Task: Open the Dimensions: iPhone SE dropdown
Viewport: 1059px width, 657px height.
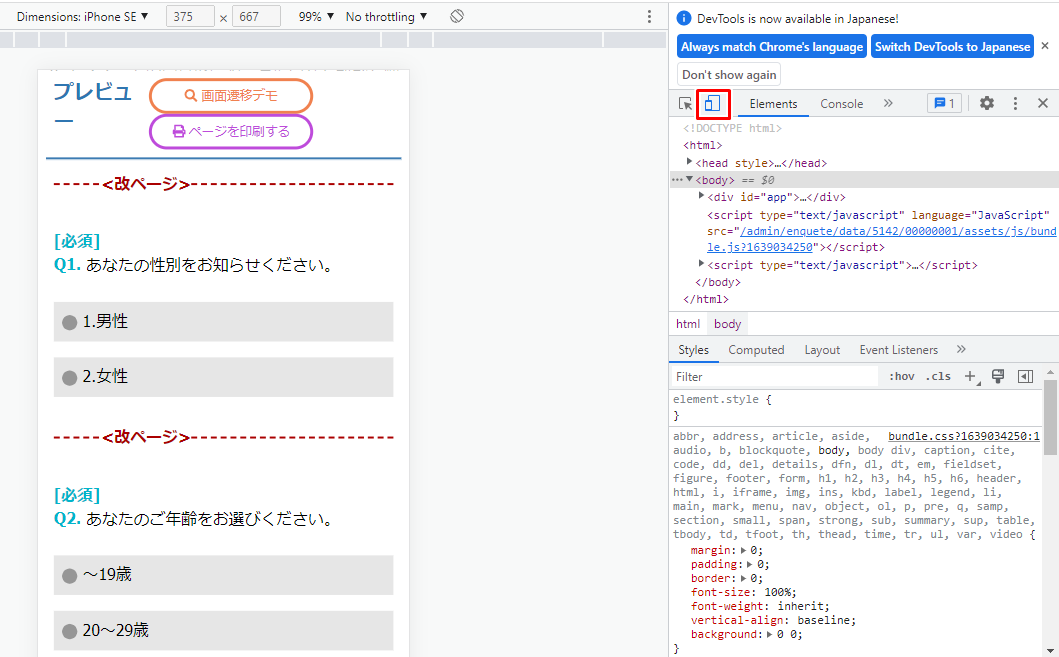Action: [82, 17]
